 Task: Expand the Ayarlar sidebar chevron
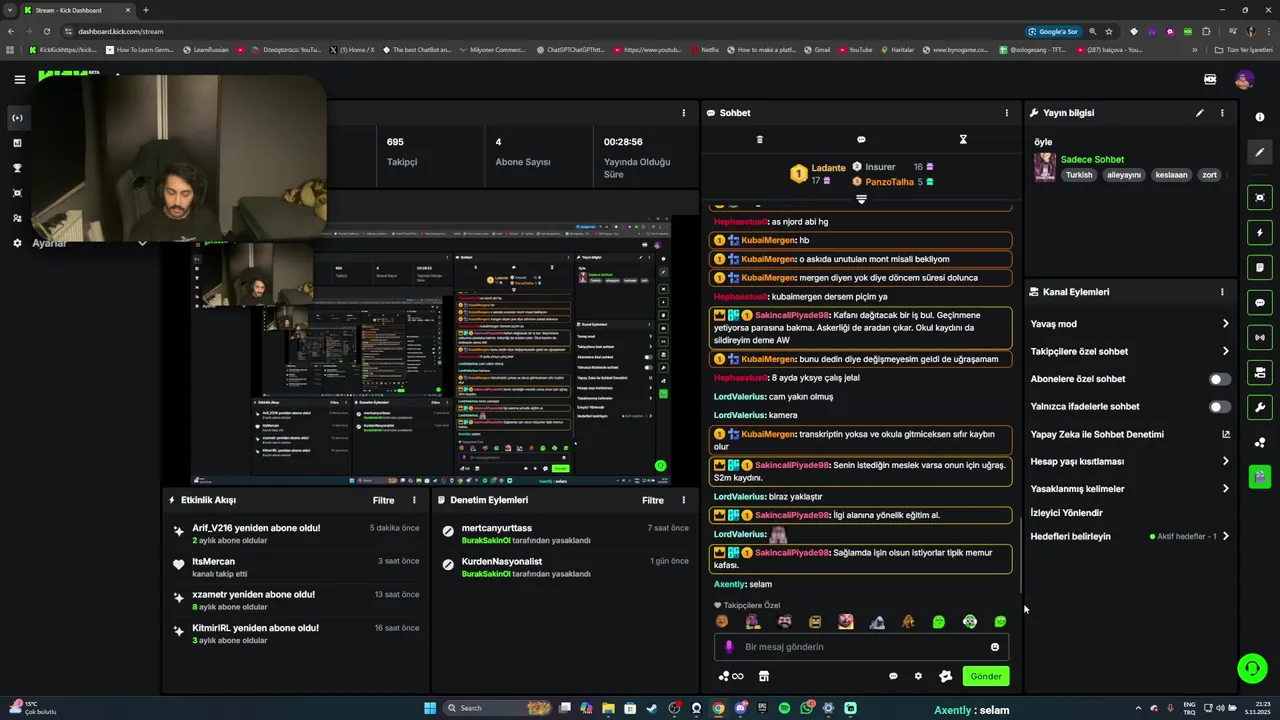click(142, 243)
